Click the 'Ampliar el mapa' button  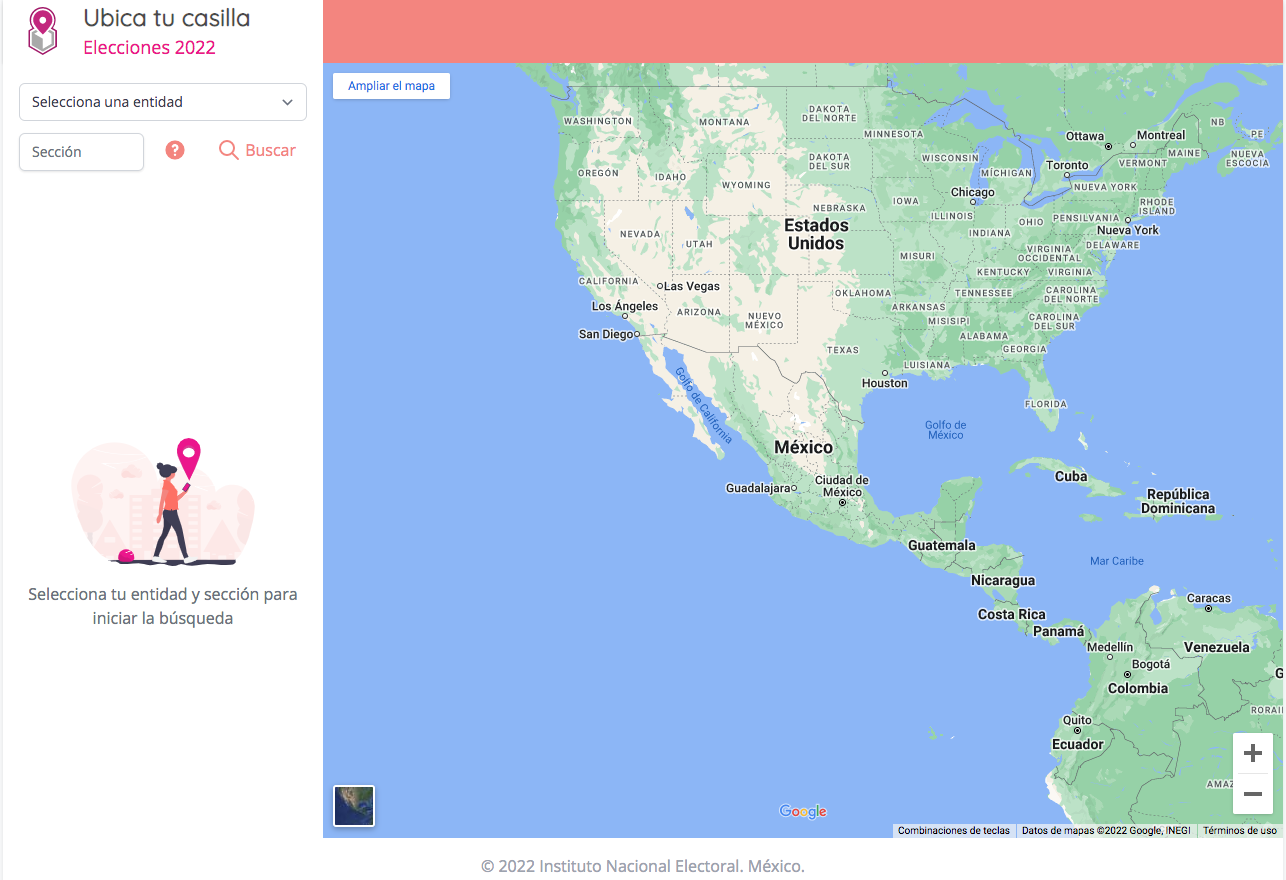(391, 86)
